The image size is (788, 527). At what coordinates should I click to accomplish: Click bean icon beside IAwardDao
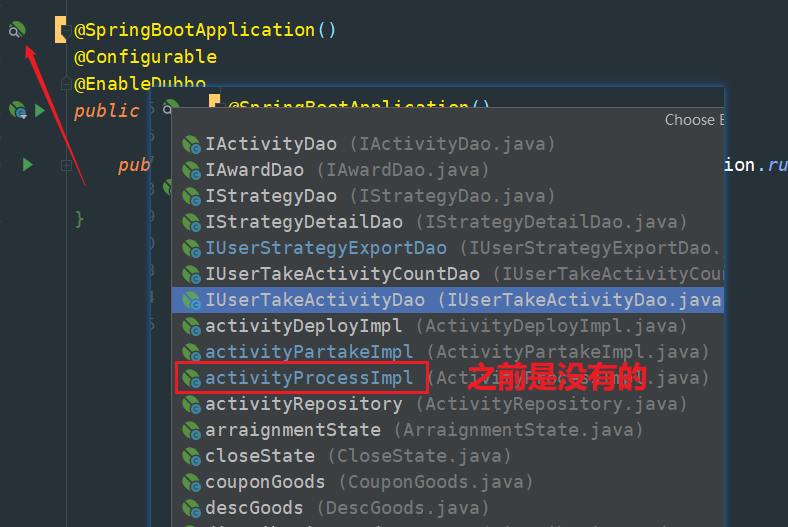[191, 170]
